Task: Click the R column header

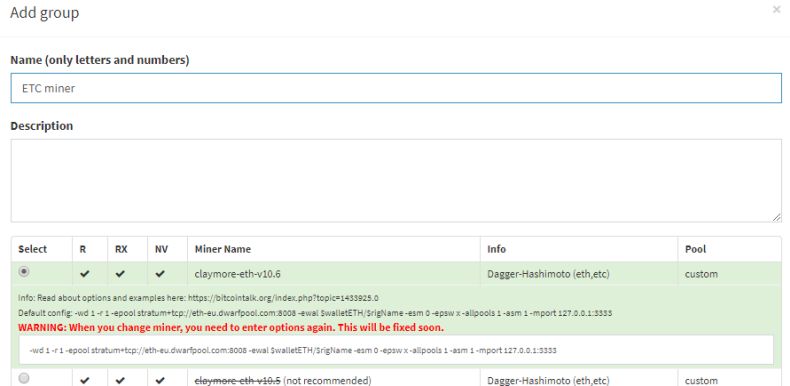Action: (x=83, y=249)
